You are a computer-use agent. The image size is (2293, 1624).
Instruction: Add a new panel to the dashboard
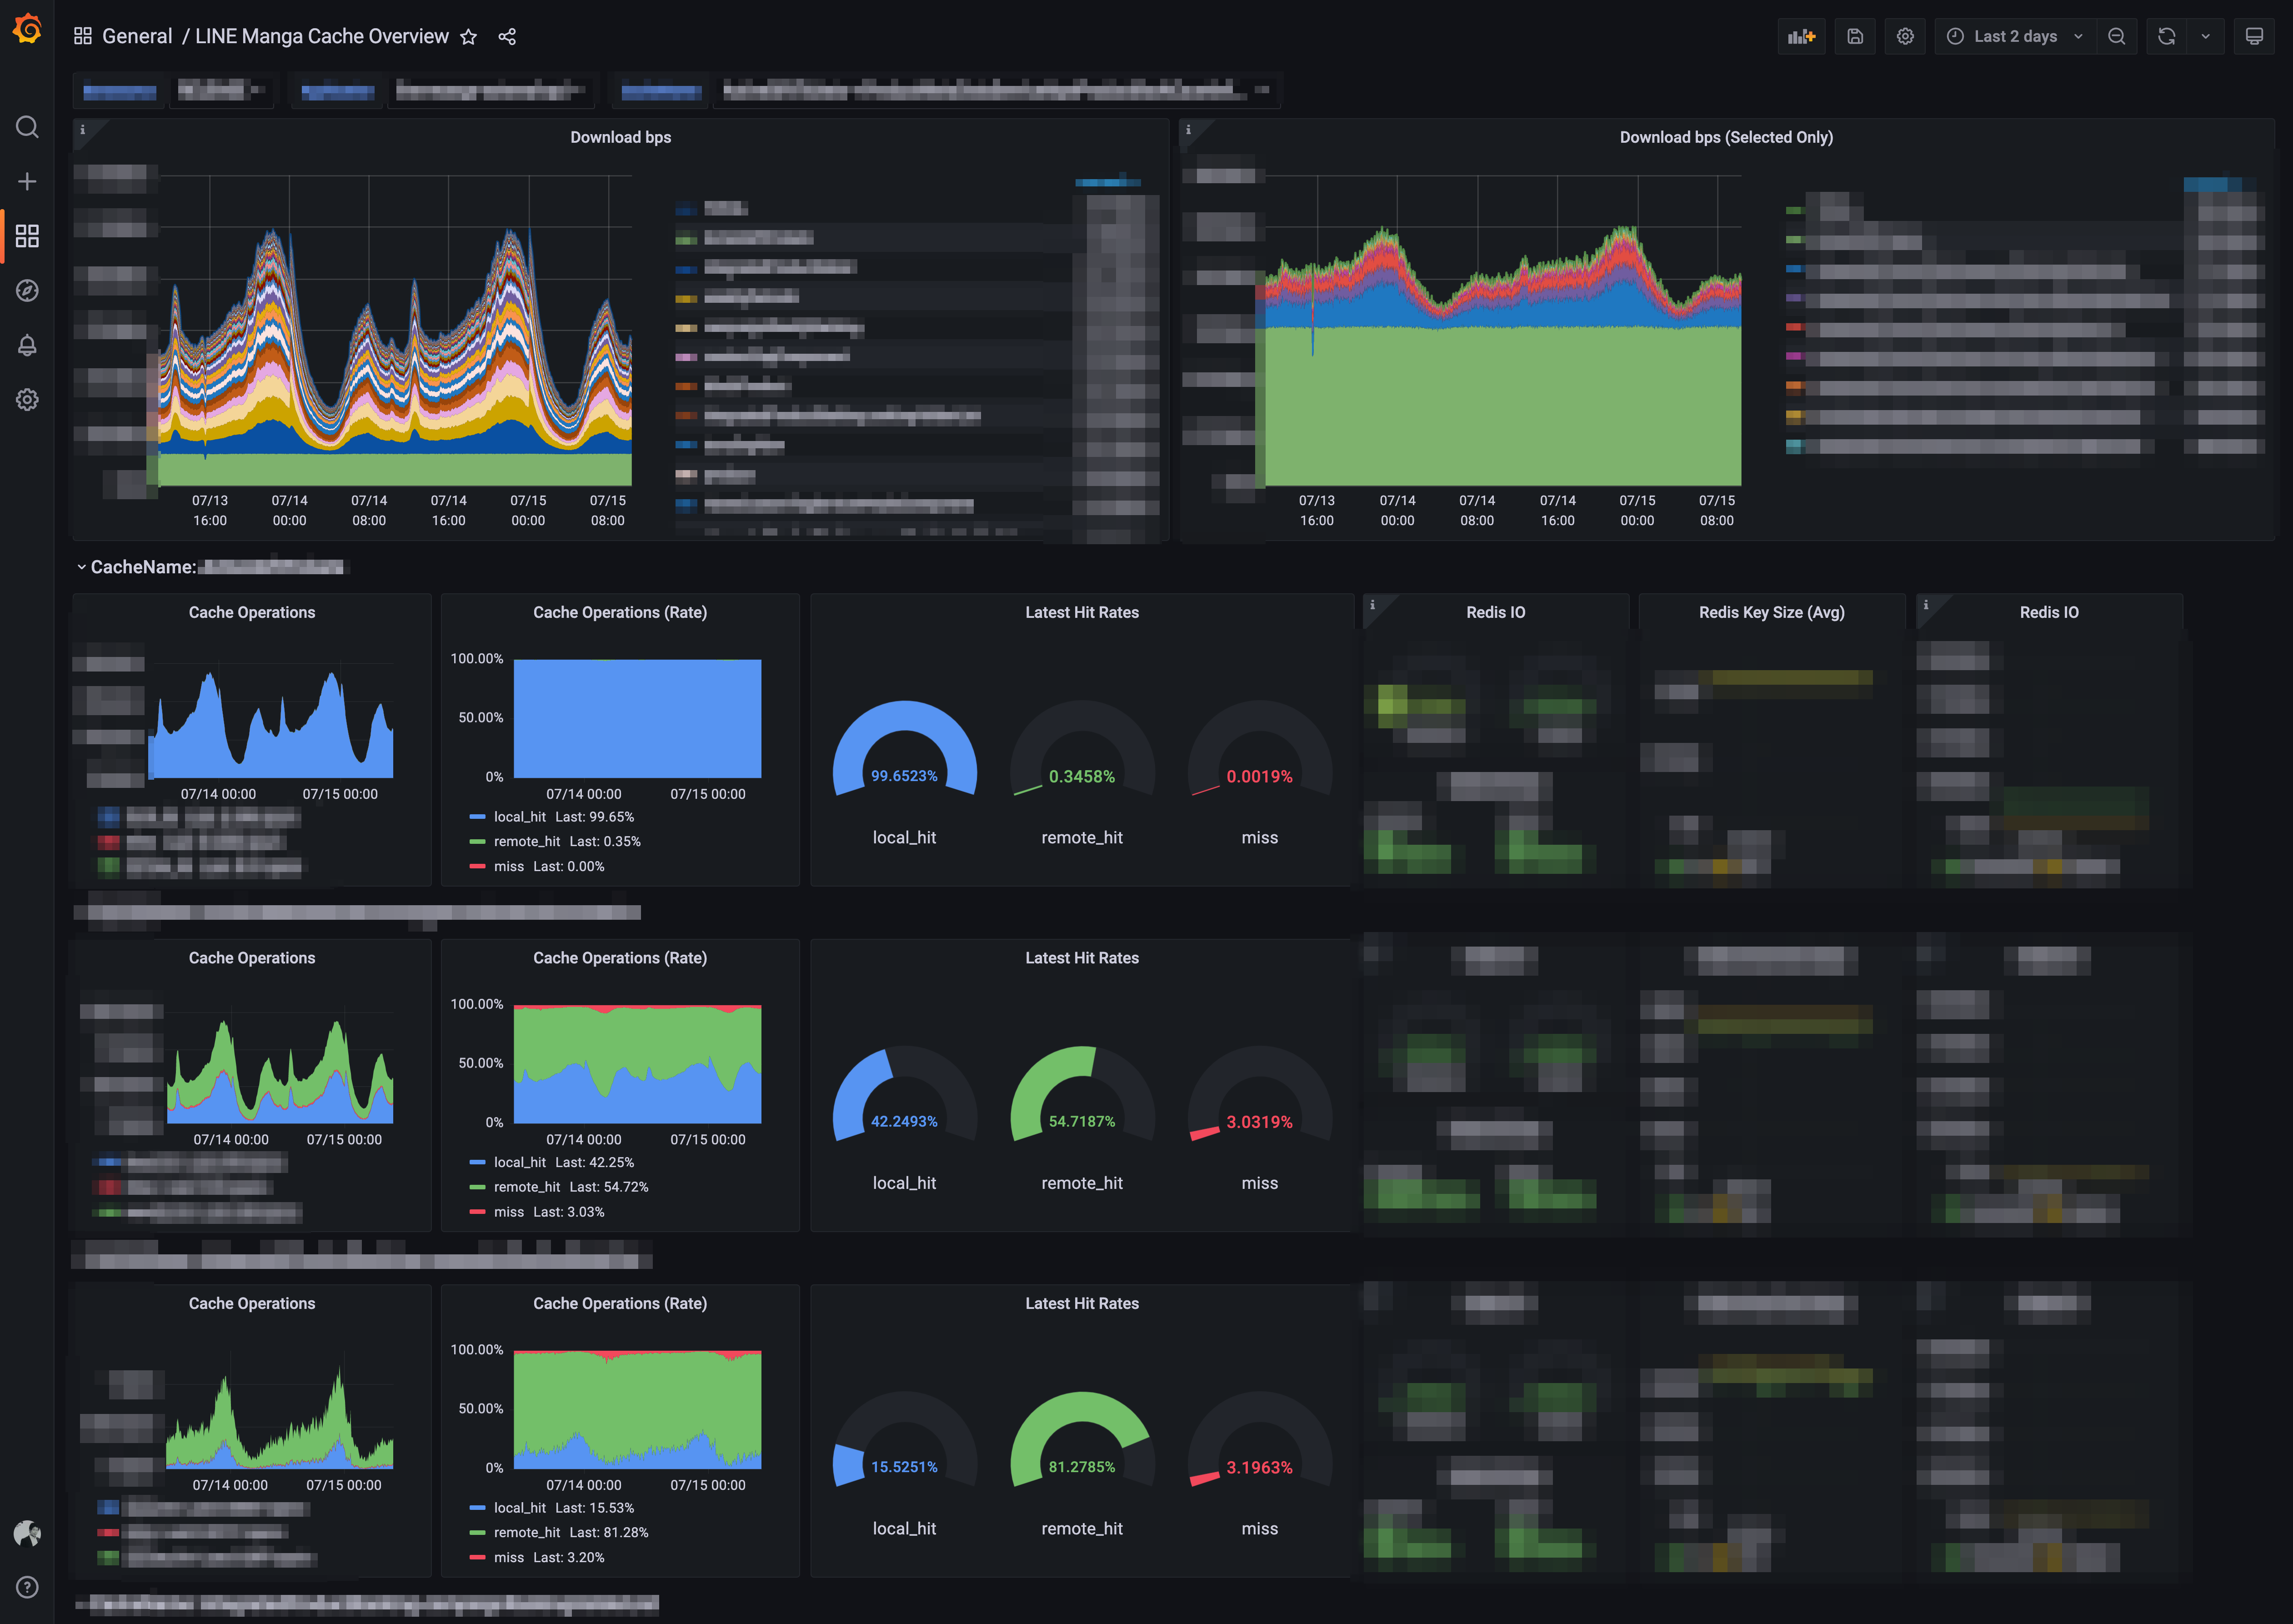coord(1801,37)
